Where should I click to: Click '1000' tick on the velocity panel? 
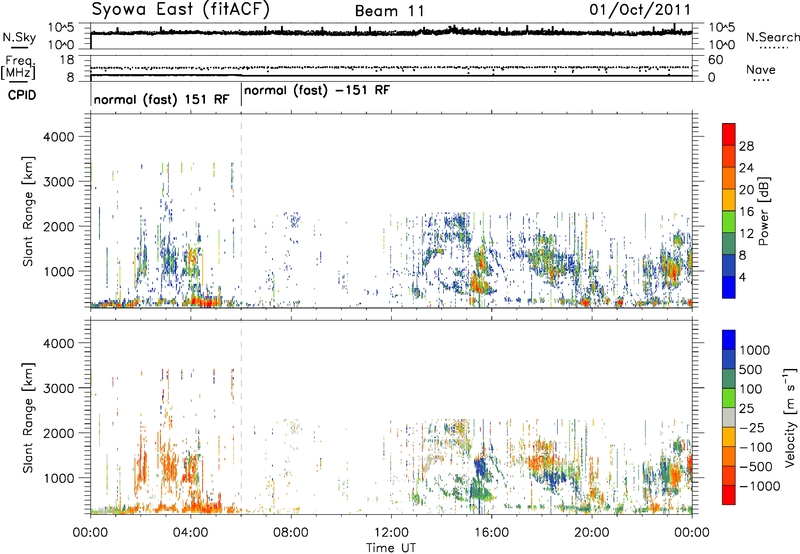pos(58,478)
